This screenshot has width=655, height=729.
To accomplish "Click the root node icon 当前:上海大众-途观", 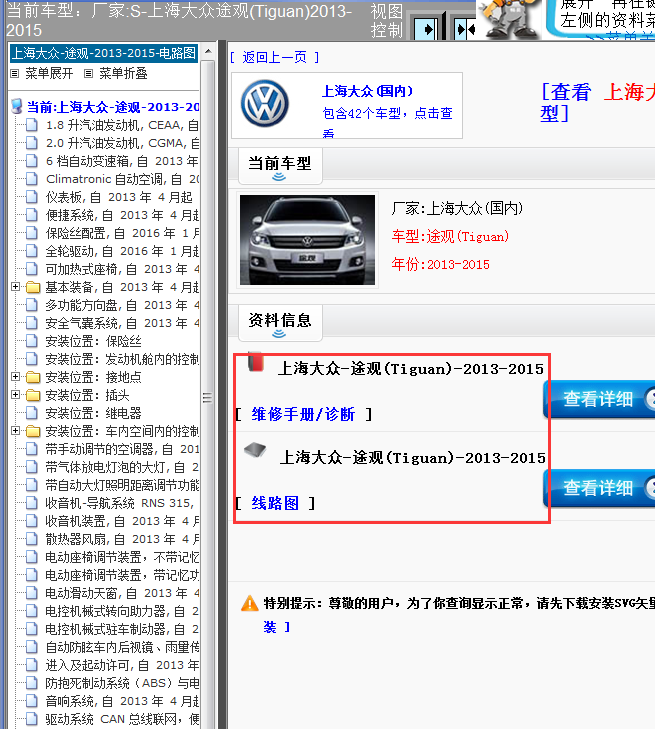I will coord(17,106).
